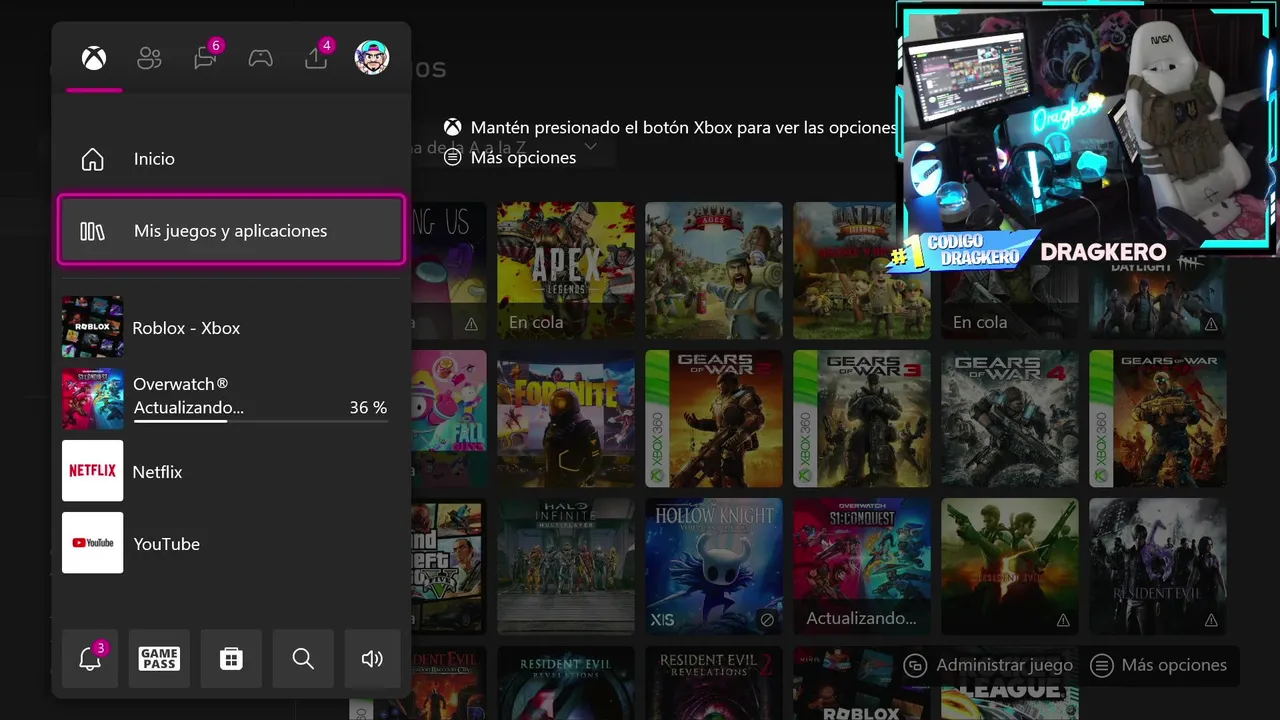Select the Roblox tile in bottom row
This screenshot has width=1280, height=720.
pyautogui.click(x=862, y=683)
